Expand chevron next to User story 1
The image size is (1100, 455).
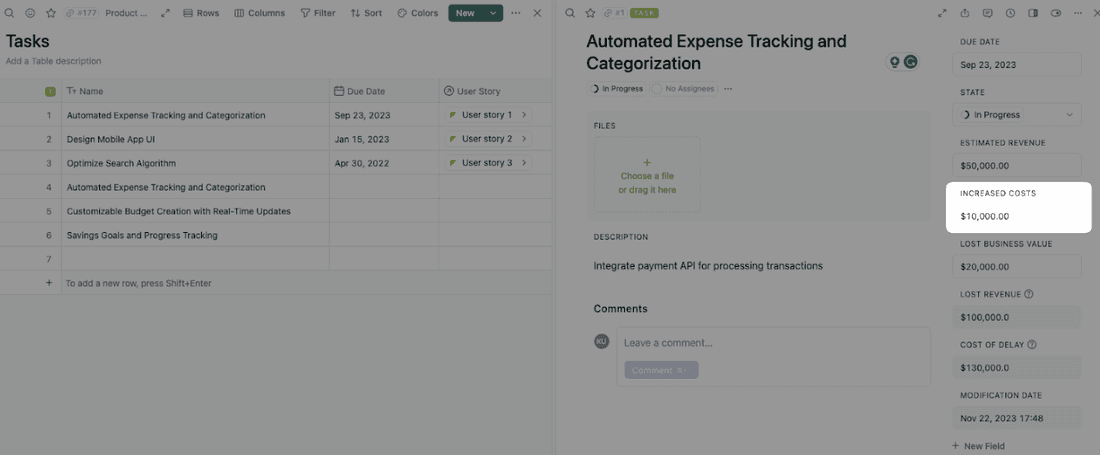pyautogui.click(x=523, y=114)
